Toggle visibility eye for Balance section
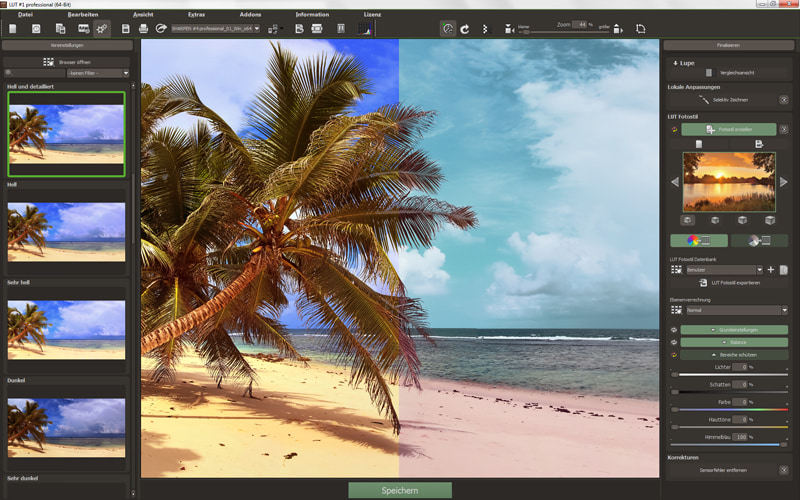The height and width of the screenshot is (500, 800). [x=674, y=342]
